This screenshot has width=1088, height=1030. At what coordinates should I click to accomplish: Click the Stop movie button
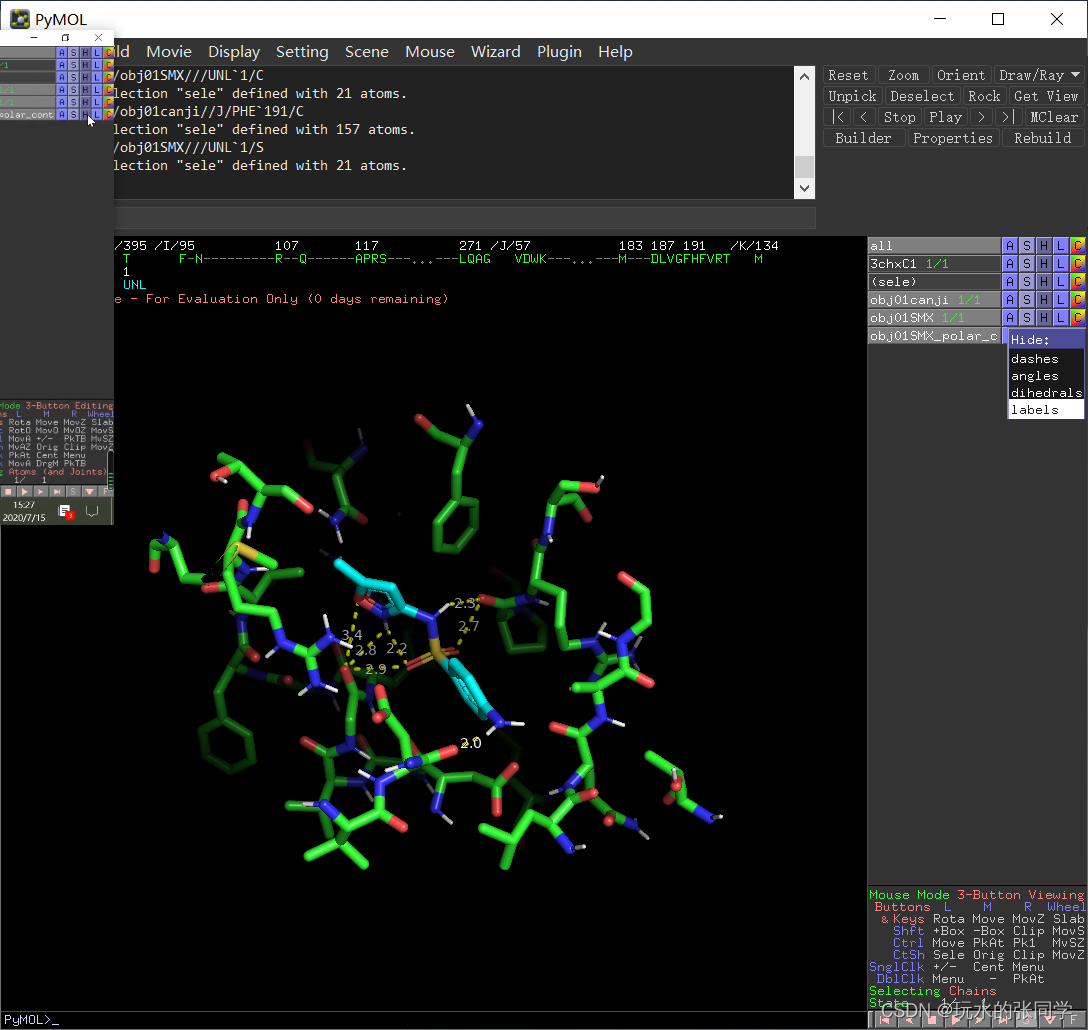[x=899, y=117]
